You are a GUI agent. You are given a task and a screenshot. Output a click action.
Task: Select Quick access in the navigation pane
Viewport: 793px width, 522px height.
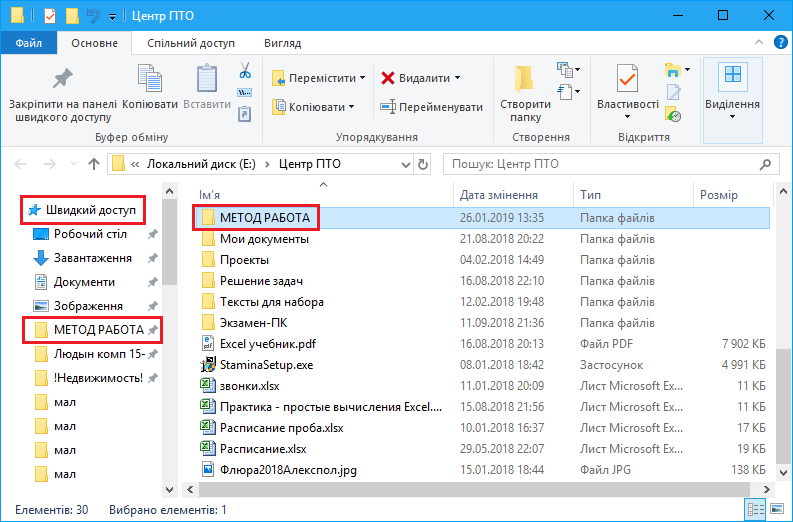click(x=83, y=210)
